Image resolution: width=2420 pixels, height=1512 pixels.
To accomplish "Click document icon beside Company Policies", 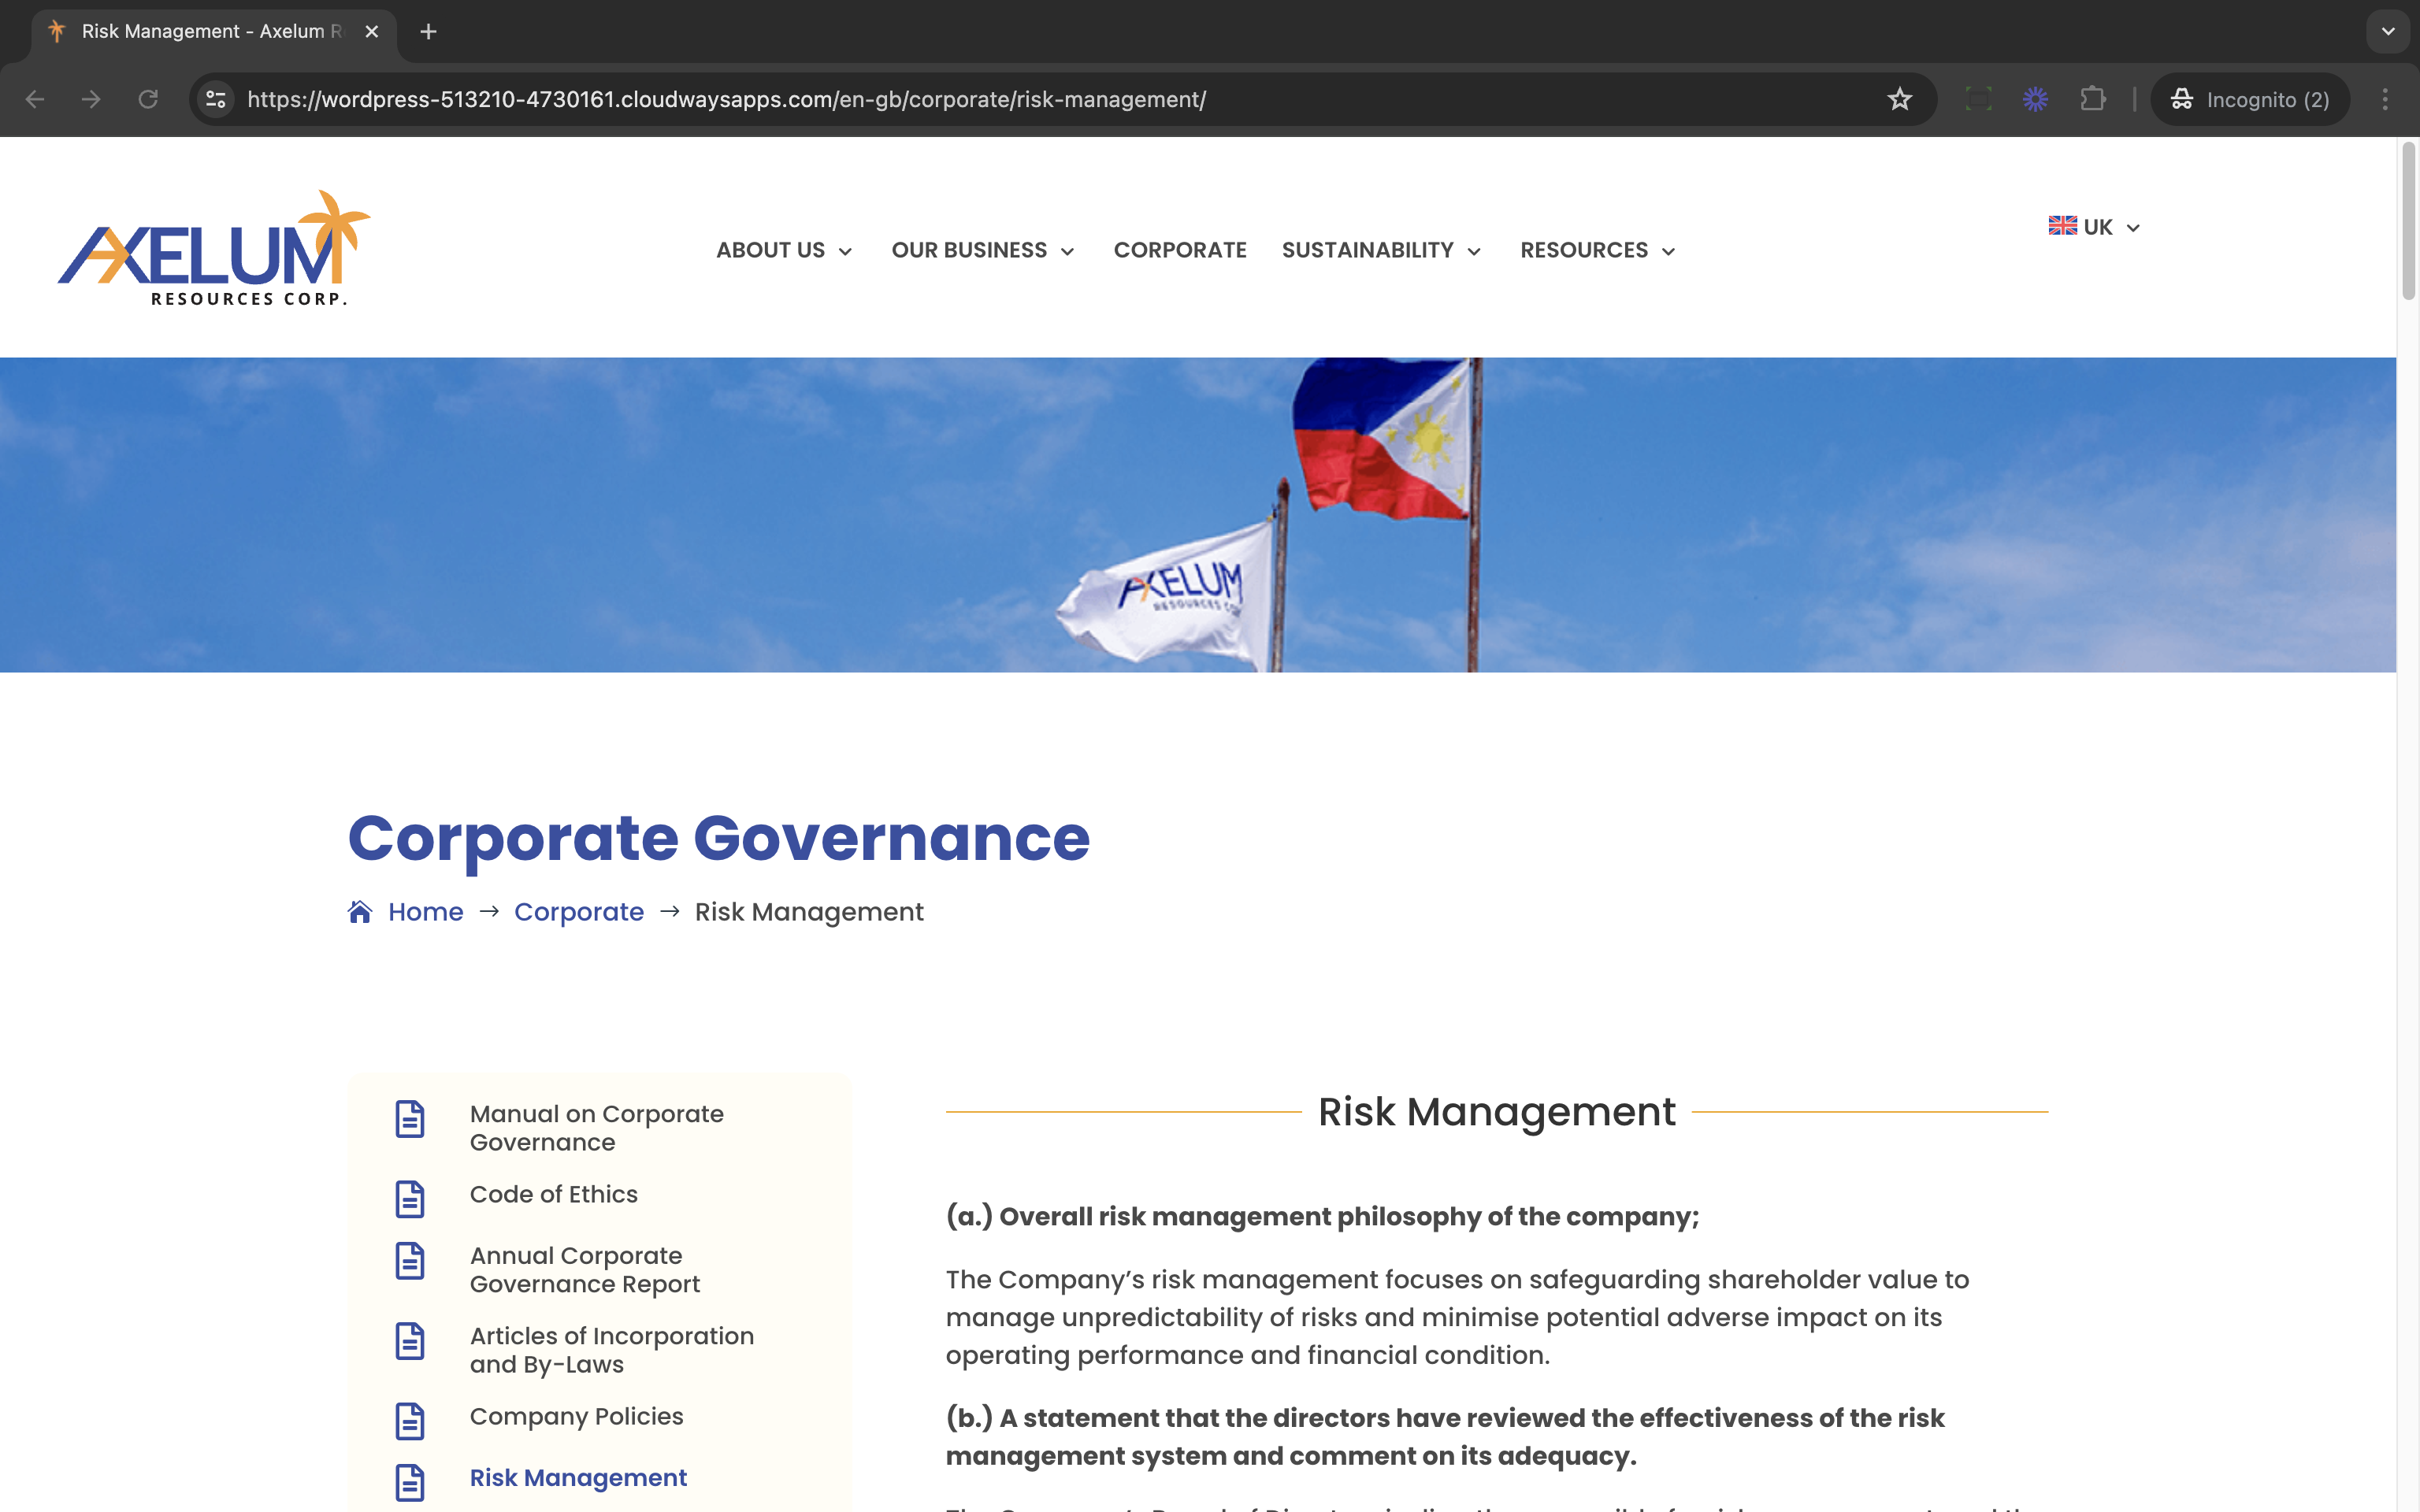I will 410,1421.
